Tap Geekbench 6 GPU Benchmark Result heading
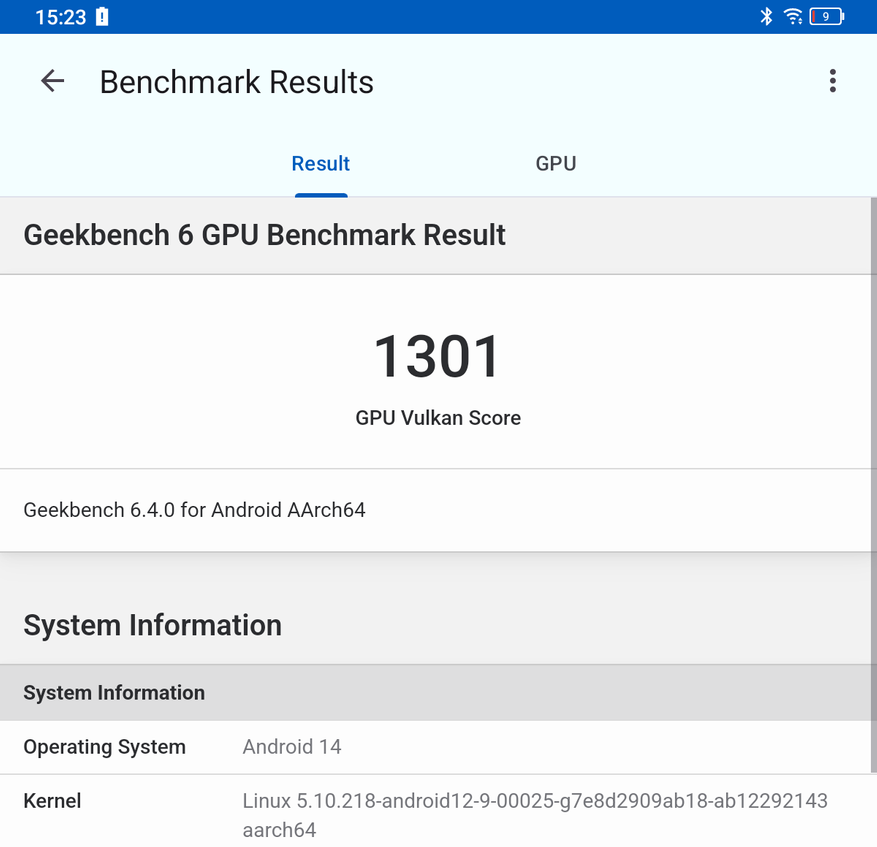The image size is (877, 847). click(265, 234)
